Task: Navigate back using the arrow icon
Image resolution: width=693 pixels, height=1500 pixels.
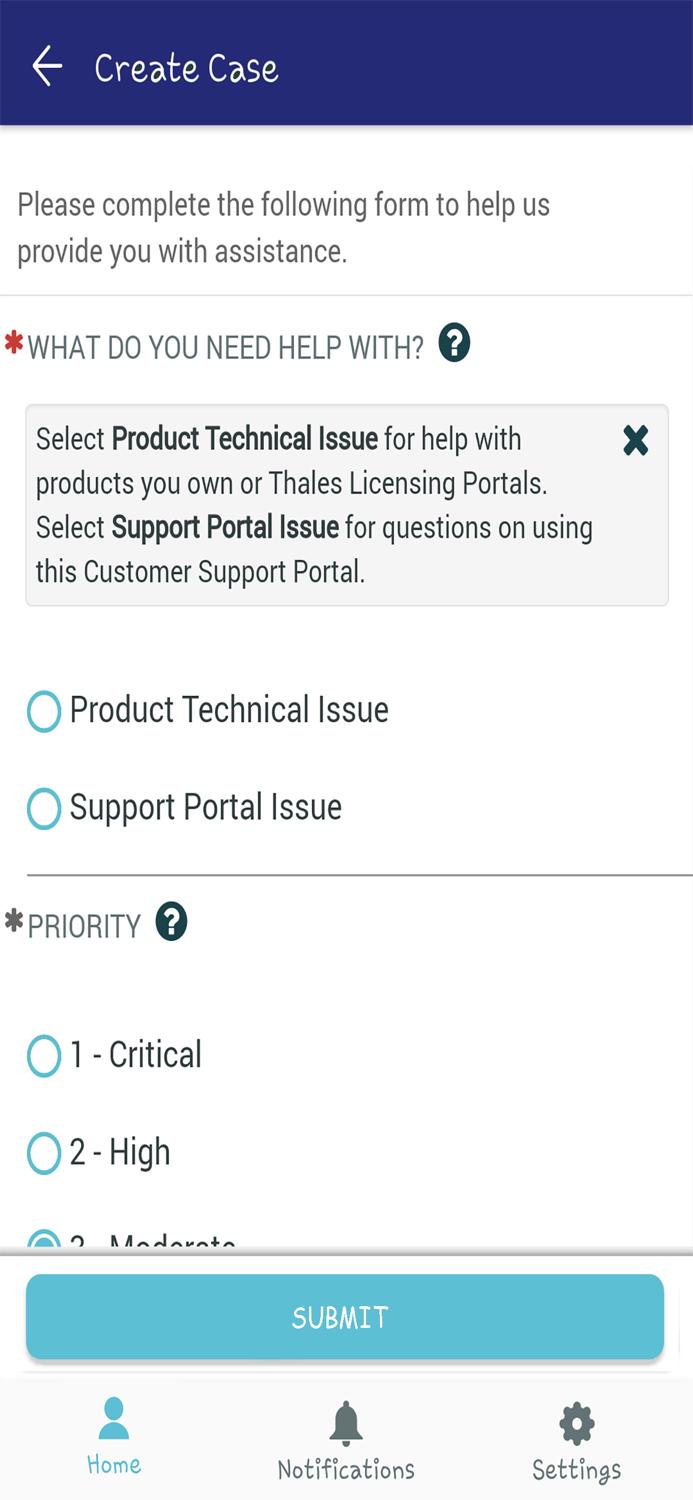Action: [x=46, y=66]
